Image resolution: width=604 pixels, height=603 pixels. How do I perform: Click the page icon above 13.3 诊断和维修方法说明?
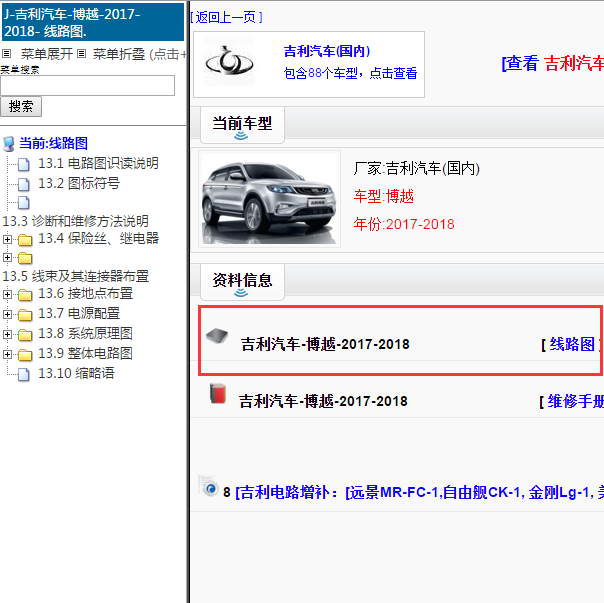24,203
